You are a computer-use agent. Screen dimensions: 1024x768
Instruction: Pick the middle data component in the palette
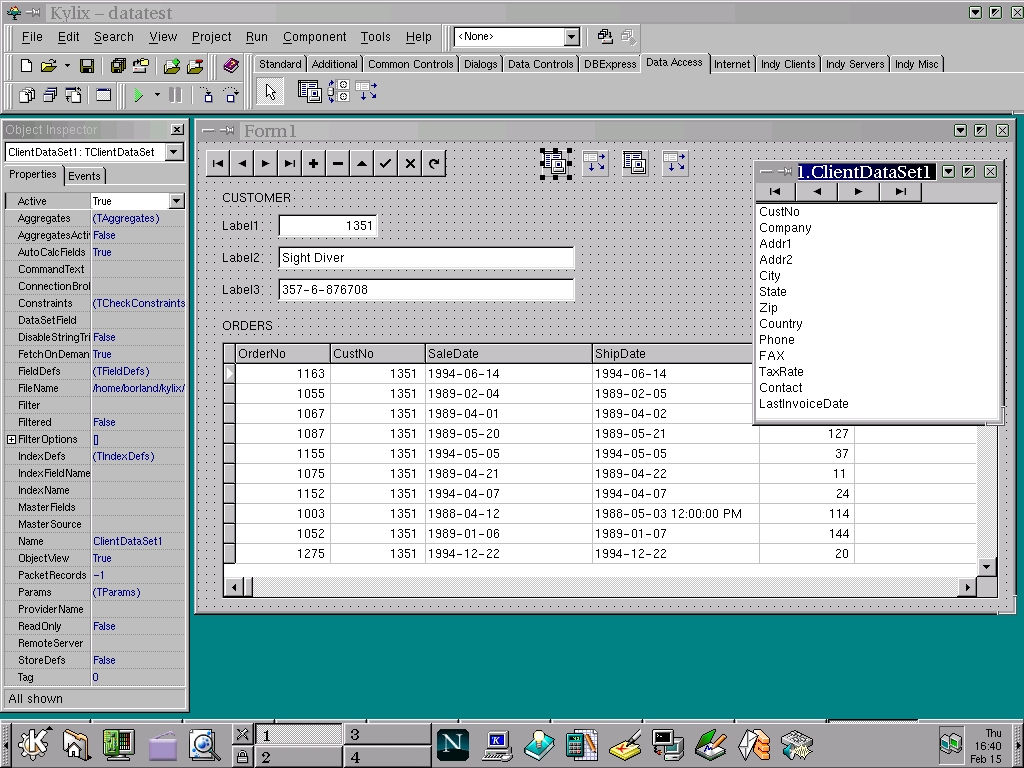338,91
